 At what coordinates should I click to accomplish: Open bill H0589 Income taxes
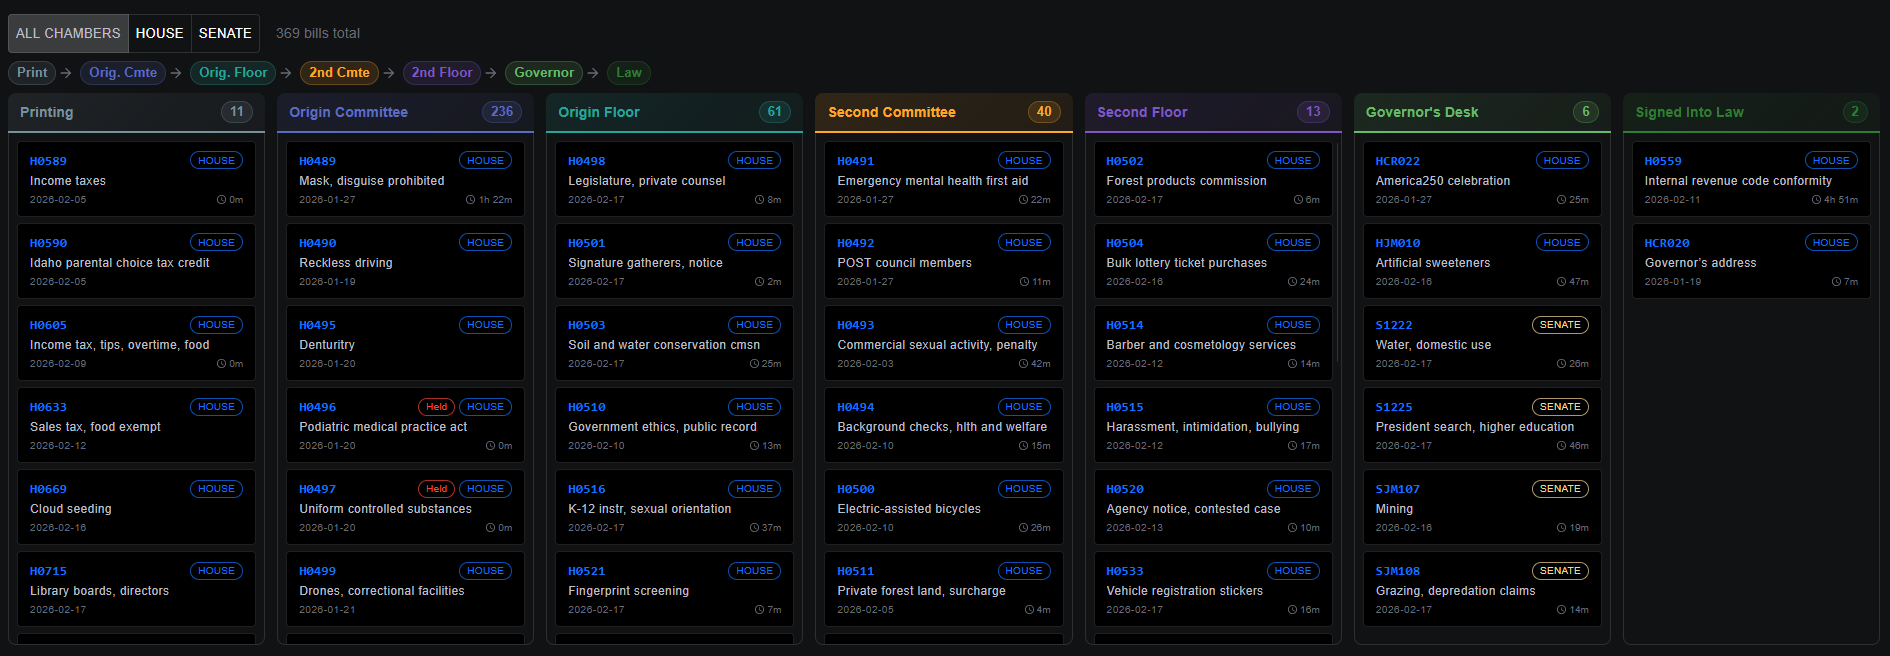(x=136, y=179)
